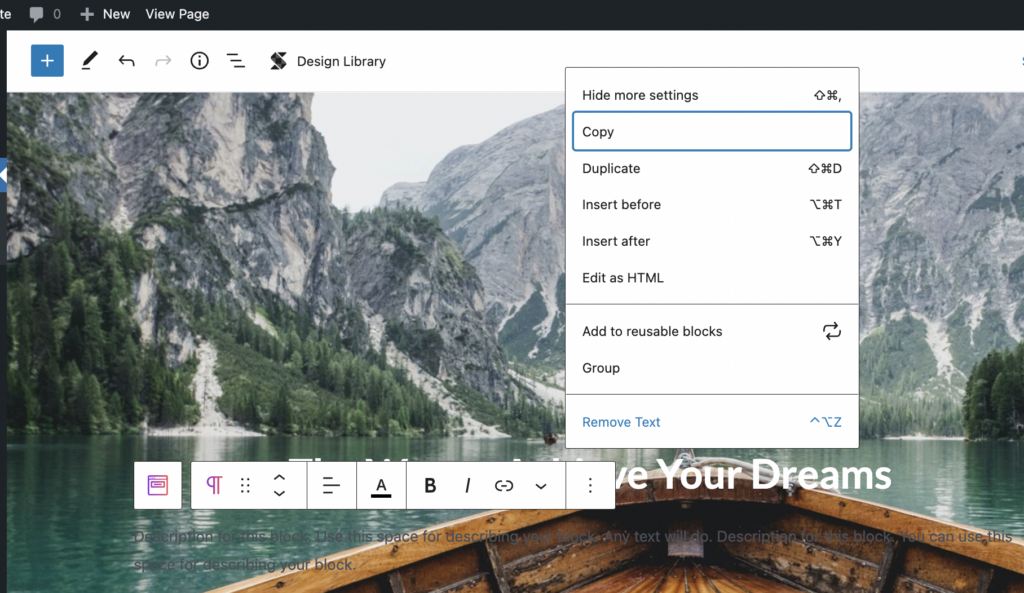The height and width of the screenshot is (593, 1024).
Task: Toggle bold formatting
Action: coord(430,485)
